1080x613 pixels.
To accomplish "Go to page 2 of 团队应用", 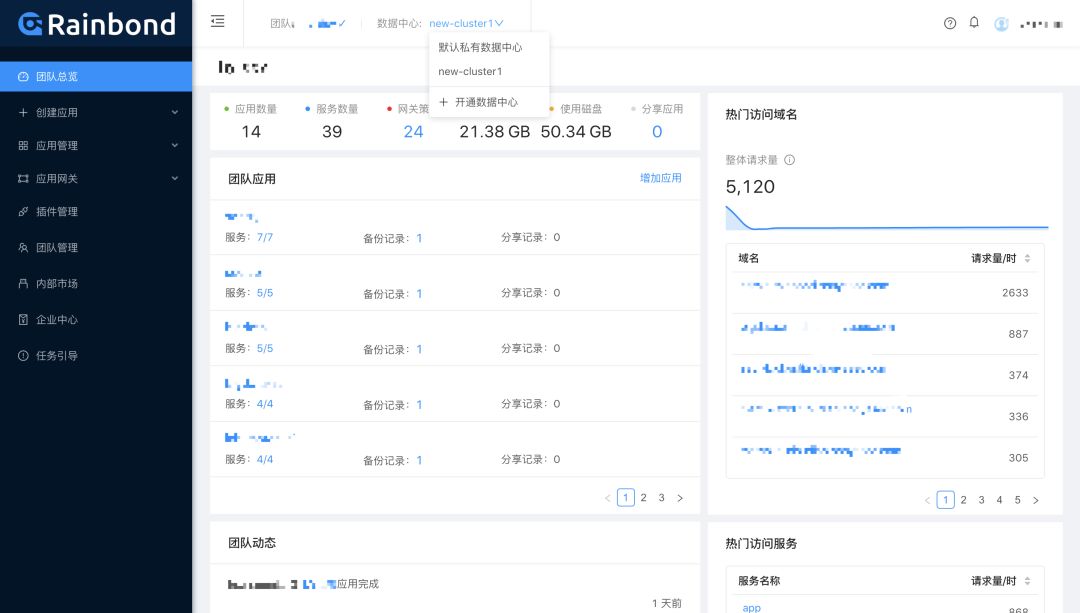I will coord(643,497).
